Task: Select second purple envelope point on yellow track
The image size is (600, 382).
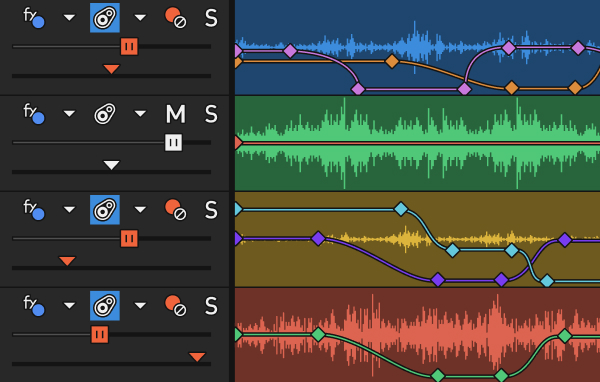Action: [318, 238]
